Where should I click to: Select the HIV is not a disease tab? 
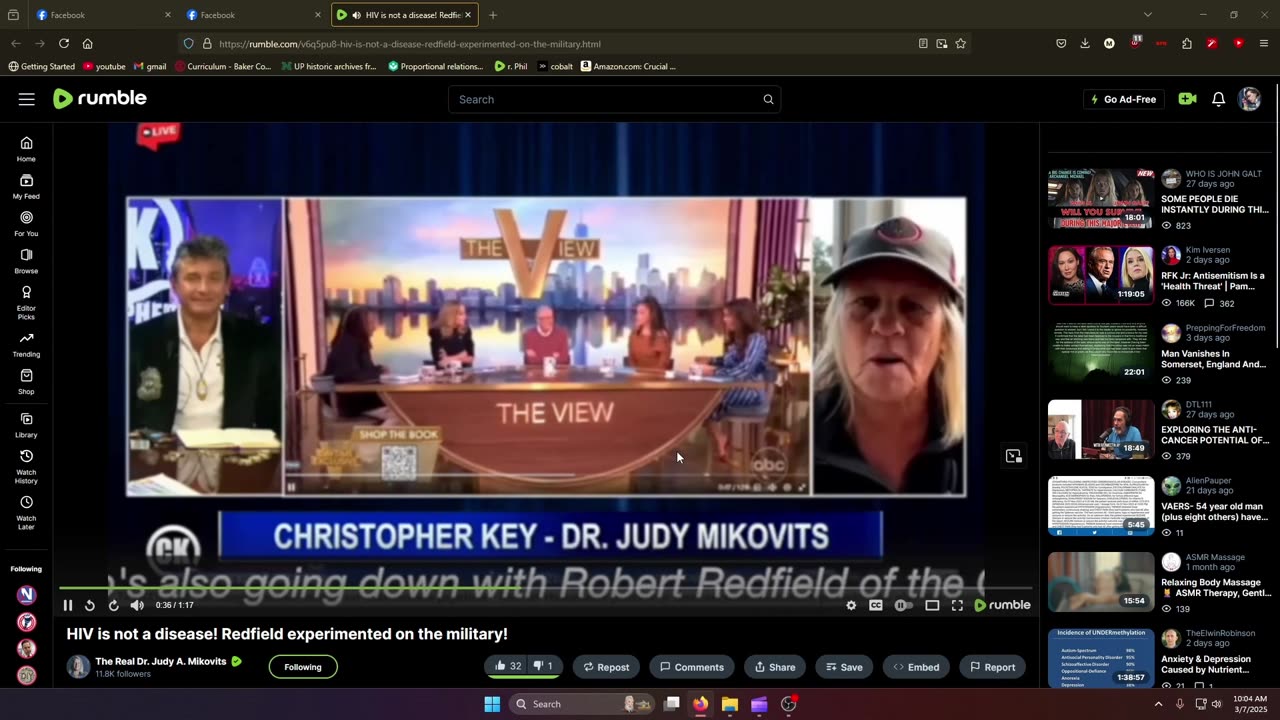click(x=405, y=15)
